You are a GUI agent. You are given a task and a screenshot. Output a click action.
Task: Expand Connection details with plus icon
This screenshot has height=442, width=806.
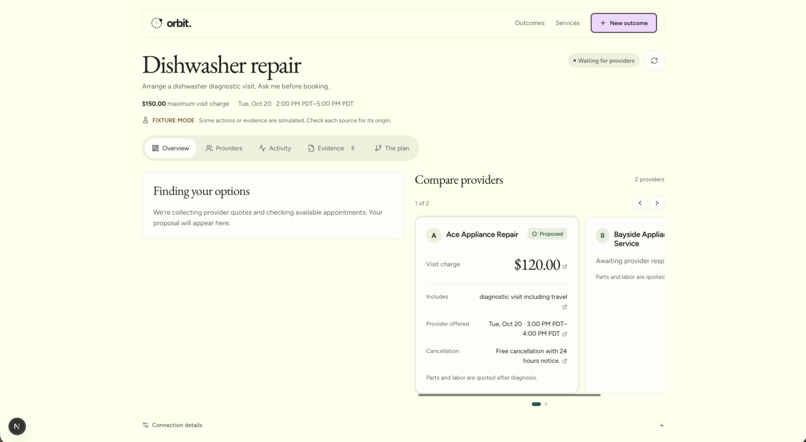click(662, 426)
